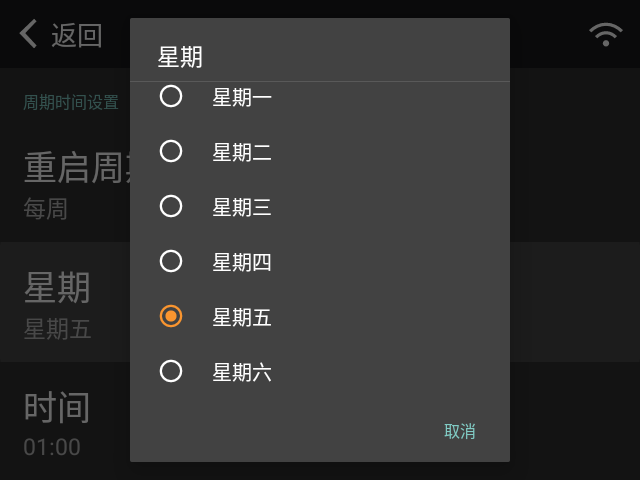Tap the back chevron arrow icon
Image resolution: width=640 pixels, height=480 pixels.
(28, 34)
